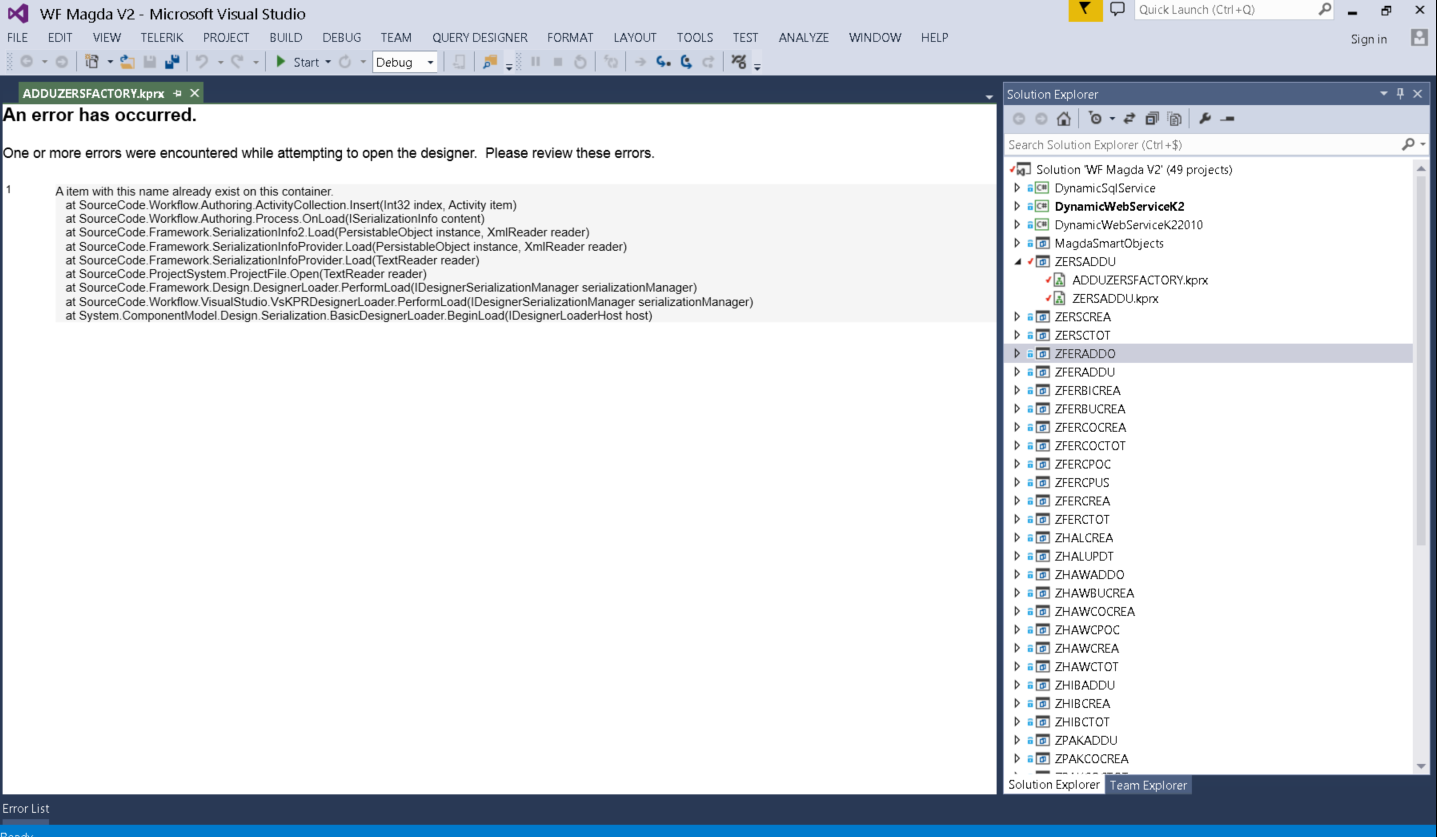The image size is (1437, 837).
Task: Click Sync with Active Document icon
Action: pos(1130,119)
